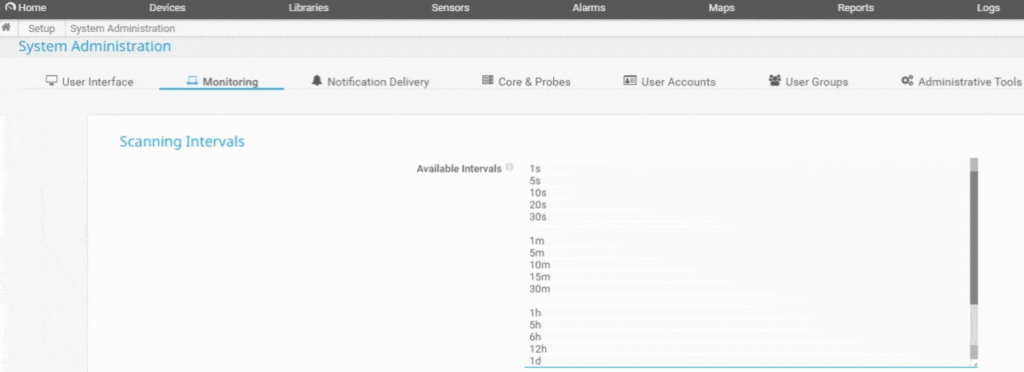Click the gears icon for Administrative Tools

(x=907, y=81)
